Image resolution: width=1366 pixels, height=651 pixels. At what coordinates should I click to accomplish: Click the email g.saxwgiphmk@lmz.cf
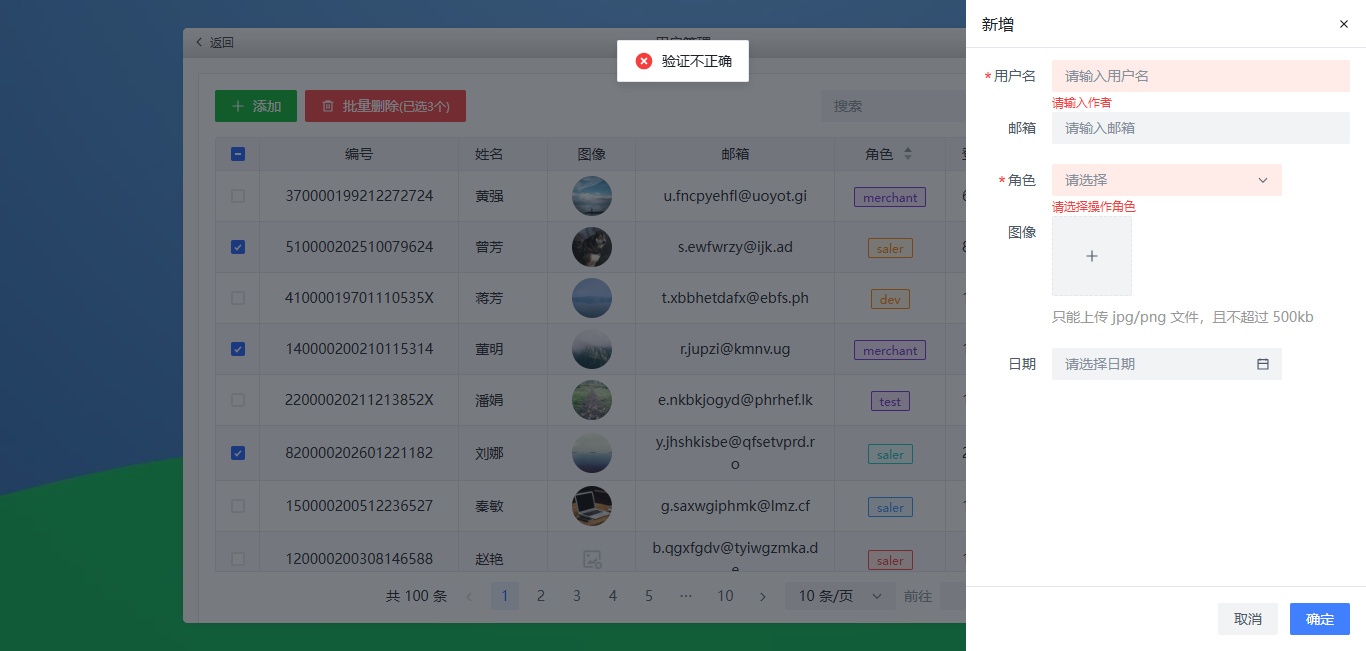[x=735, y=506]
